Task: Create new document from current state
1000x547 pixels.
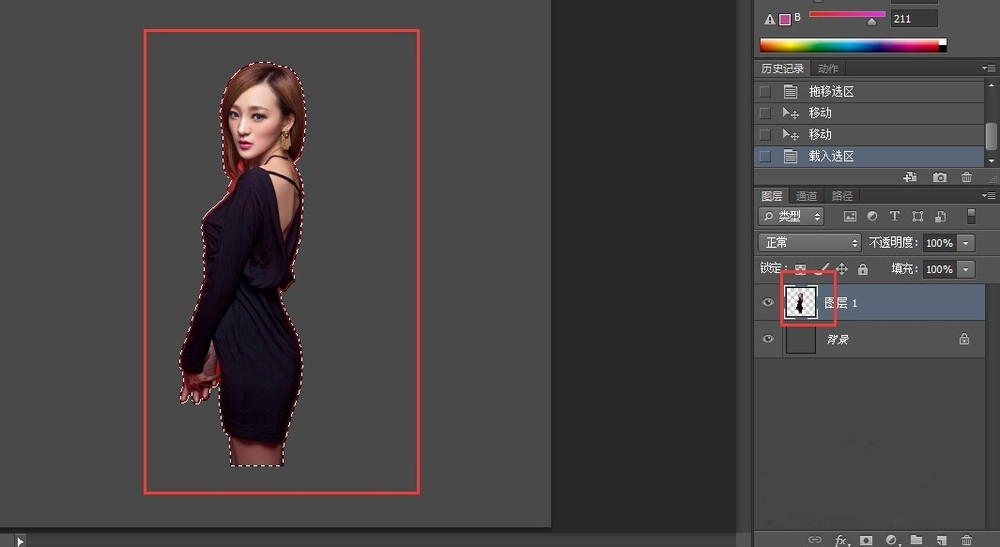Action: tap(910, 177)
